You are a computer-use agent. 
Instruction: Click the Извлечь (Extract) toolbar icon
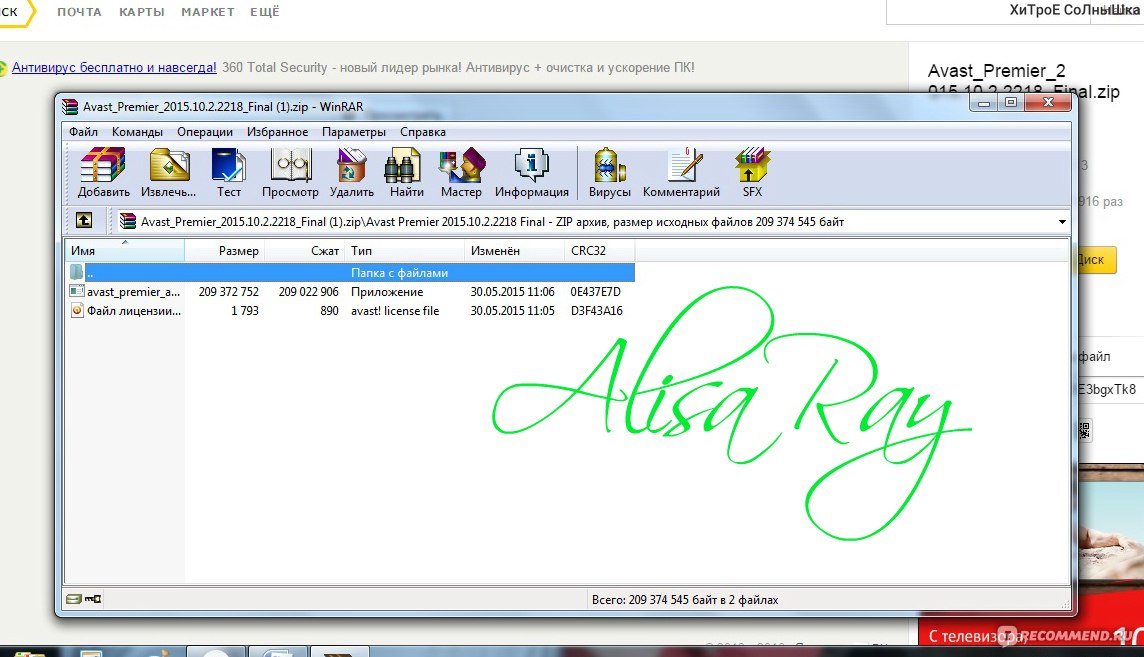[169, 172]
